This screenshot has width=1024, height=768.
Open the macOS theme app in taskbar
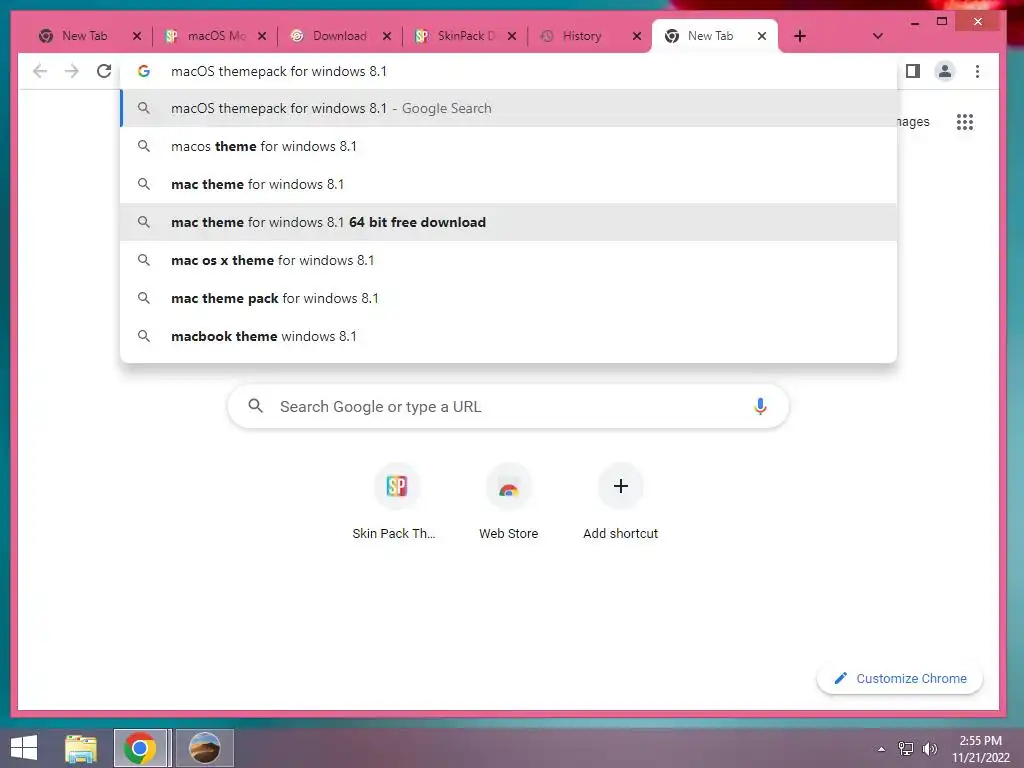pyautogui.click(x=204, y=748)
